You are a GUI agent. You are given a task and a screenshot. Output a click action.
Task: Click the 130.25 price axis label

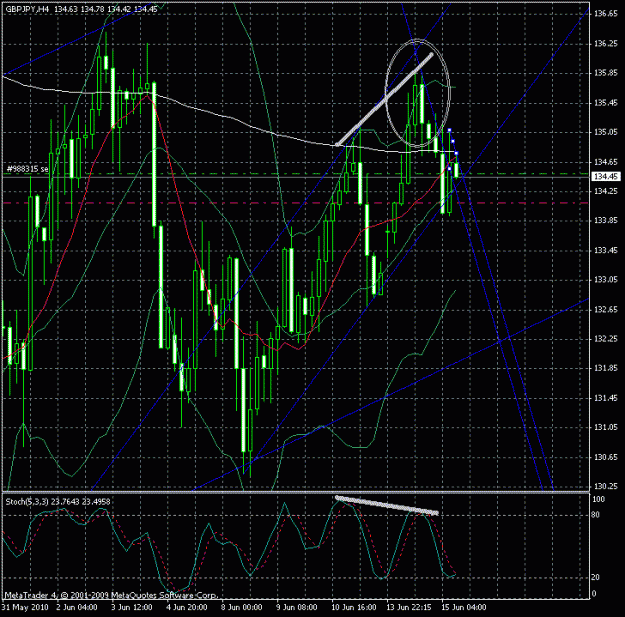click(x=605, y=487)
